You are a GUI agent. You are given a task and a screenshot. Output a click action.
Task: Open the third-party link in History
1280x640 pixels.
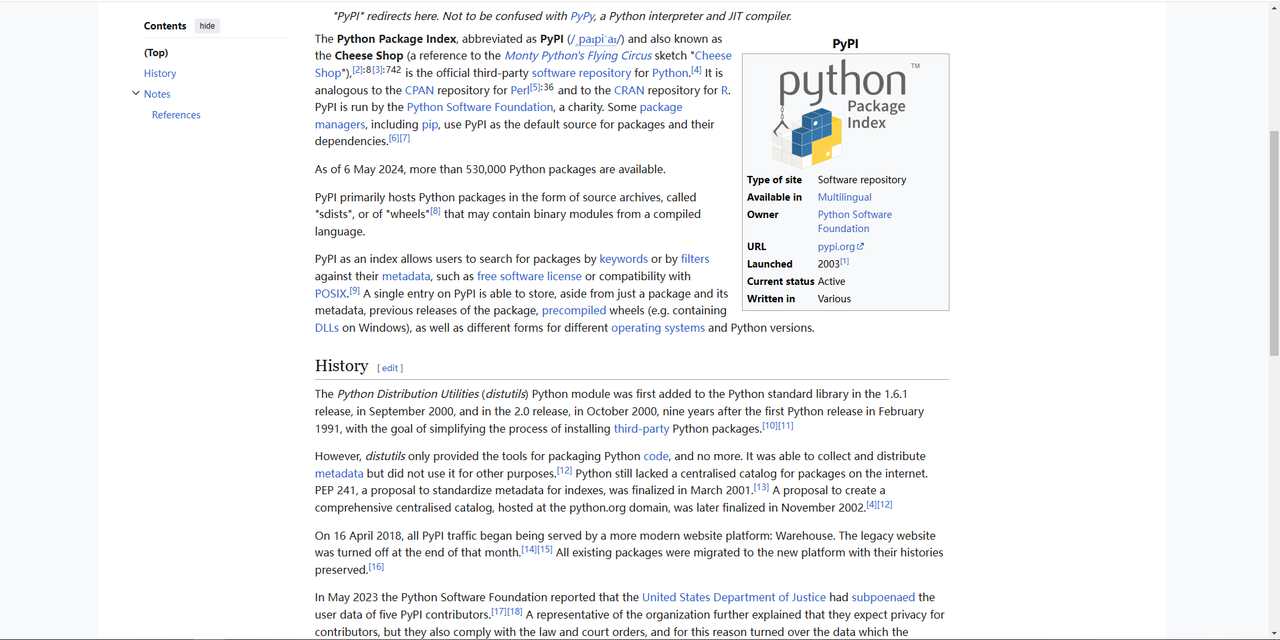tap(641, 429)
